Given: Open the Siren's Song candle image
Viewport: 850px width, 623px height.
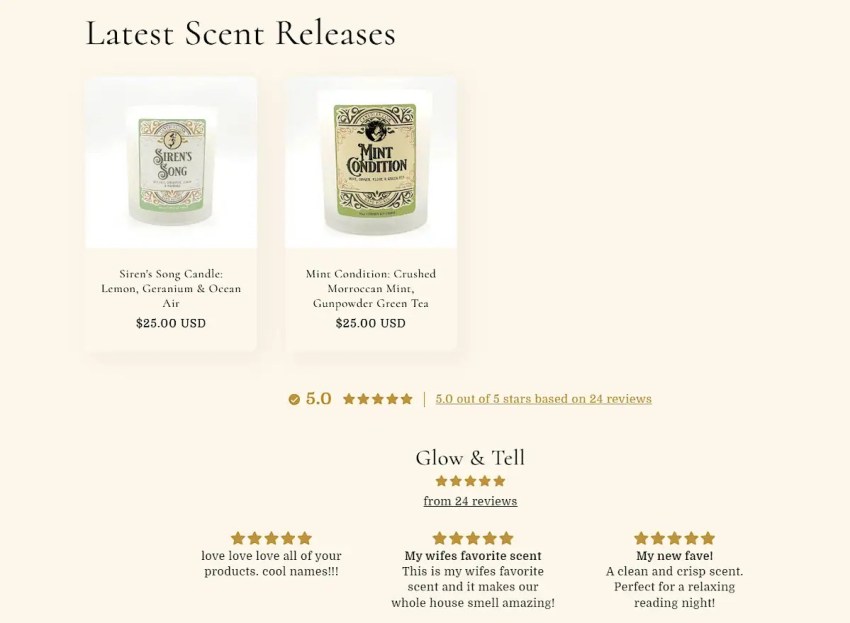Looking at the screenshot, I should coord(171,162).
